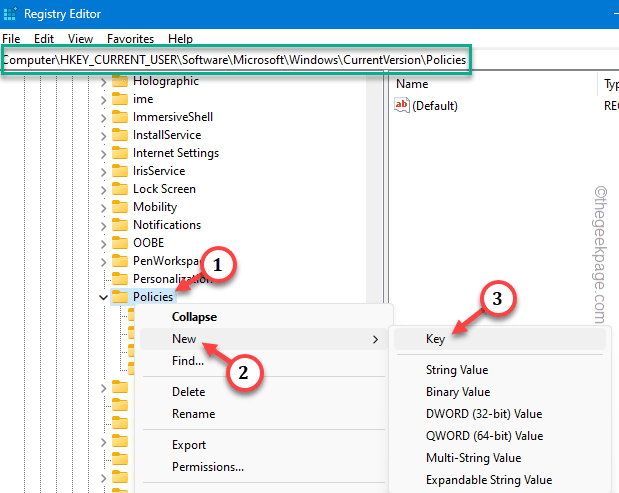Select QWORD (64-bit) Value option
This screenshot has width=619, height=493.
tap(499, 436)
